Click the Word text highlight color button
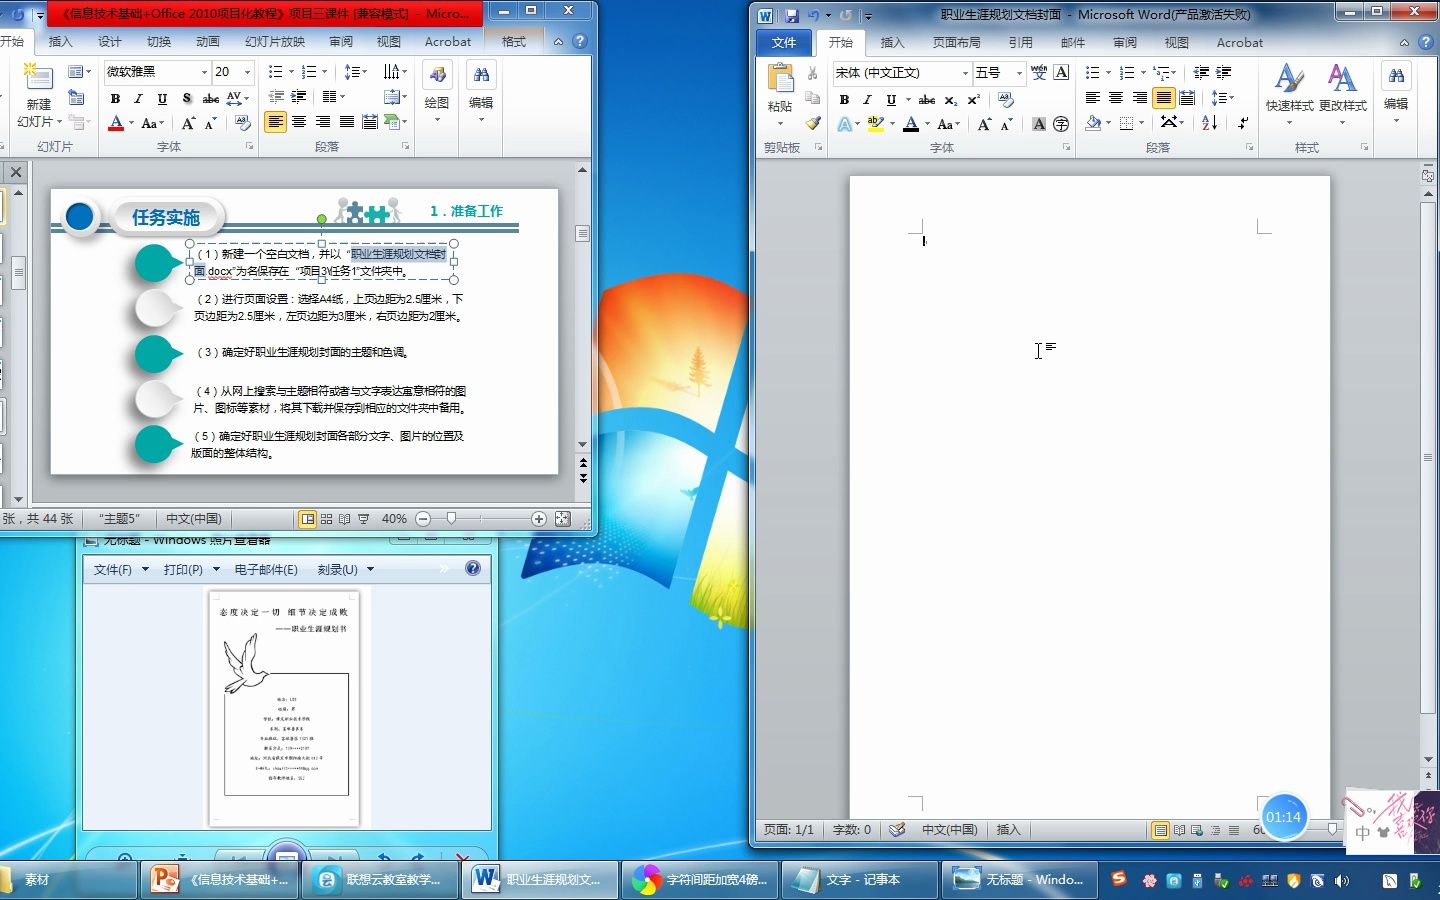This screenshot has height=900, width=1440. [876, 124]
